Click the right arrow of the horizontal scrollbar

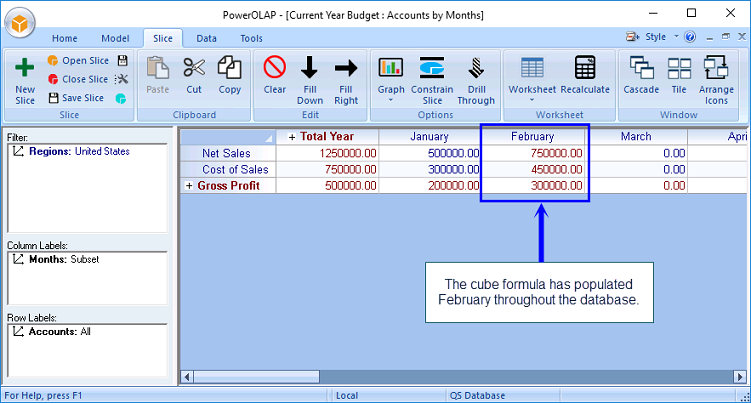[x=740, y=377]
